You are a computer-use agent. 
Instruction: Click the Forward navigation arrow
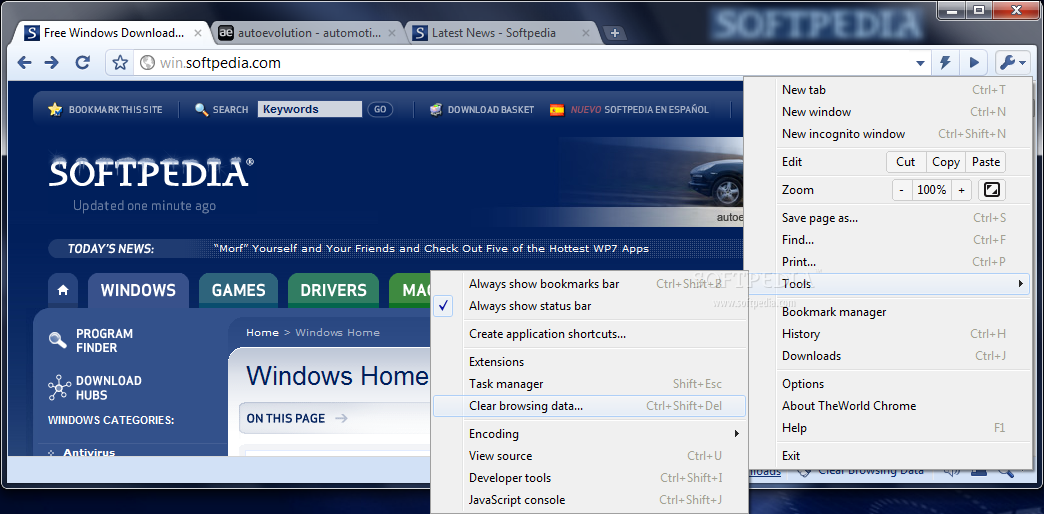tap(51, 63)
